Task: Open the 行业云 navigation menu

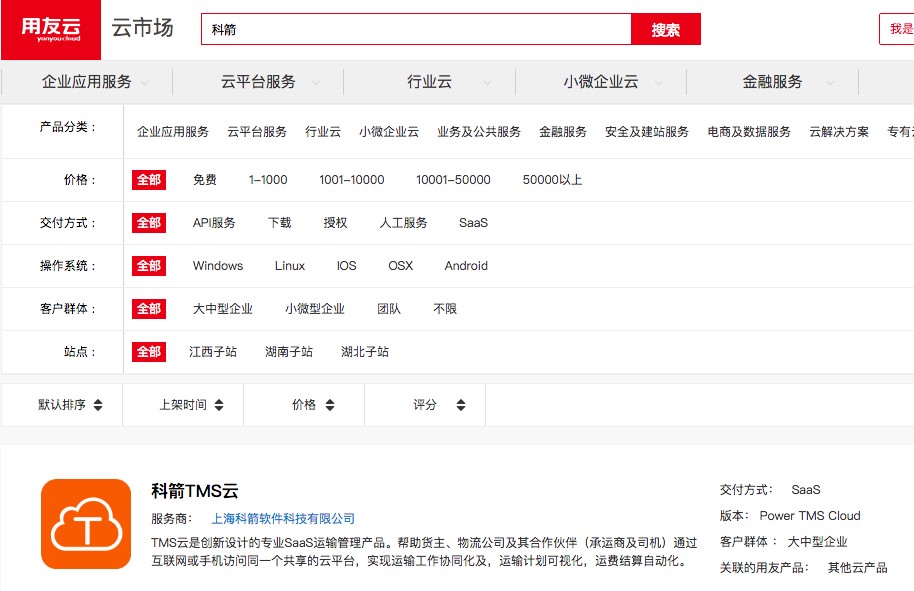Action: coord(430,82)
